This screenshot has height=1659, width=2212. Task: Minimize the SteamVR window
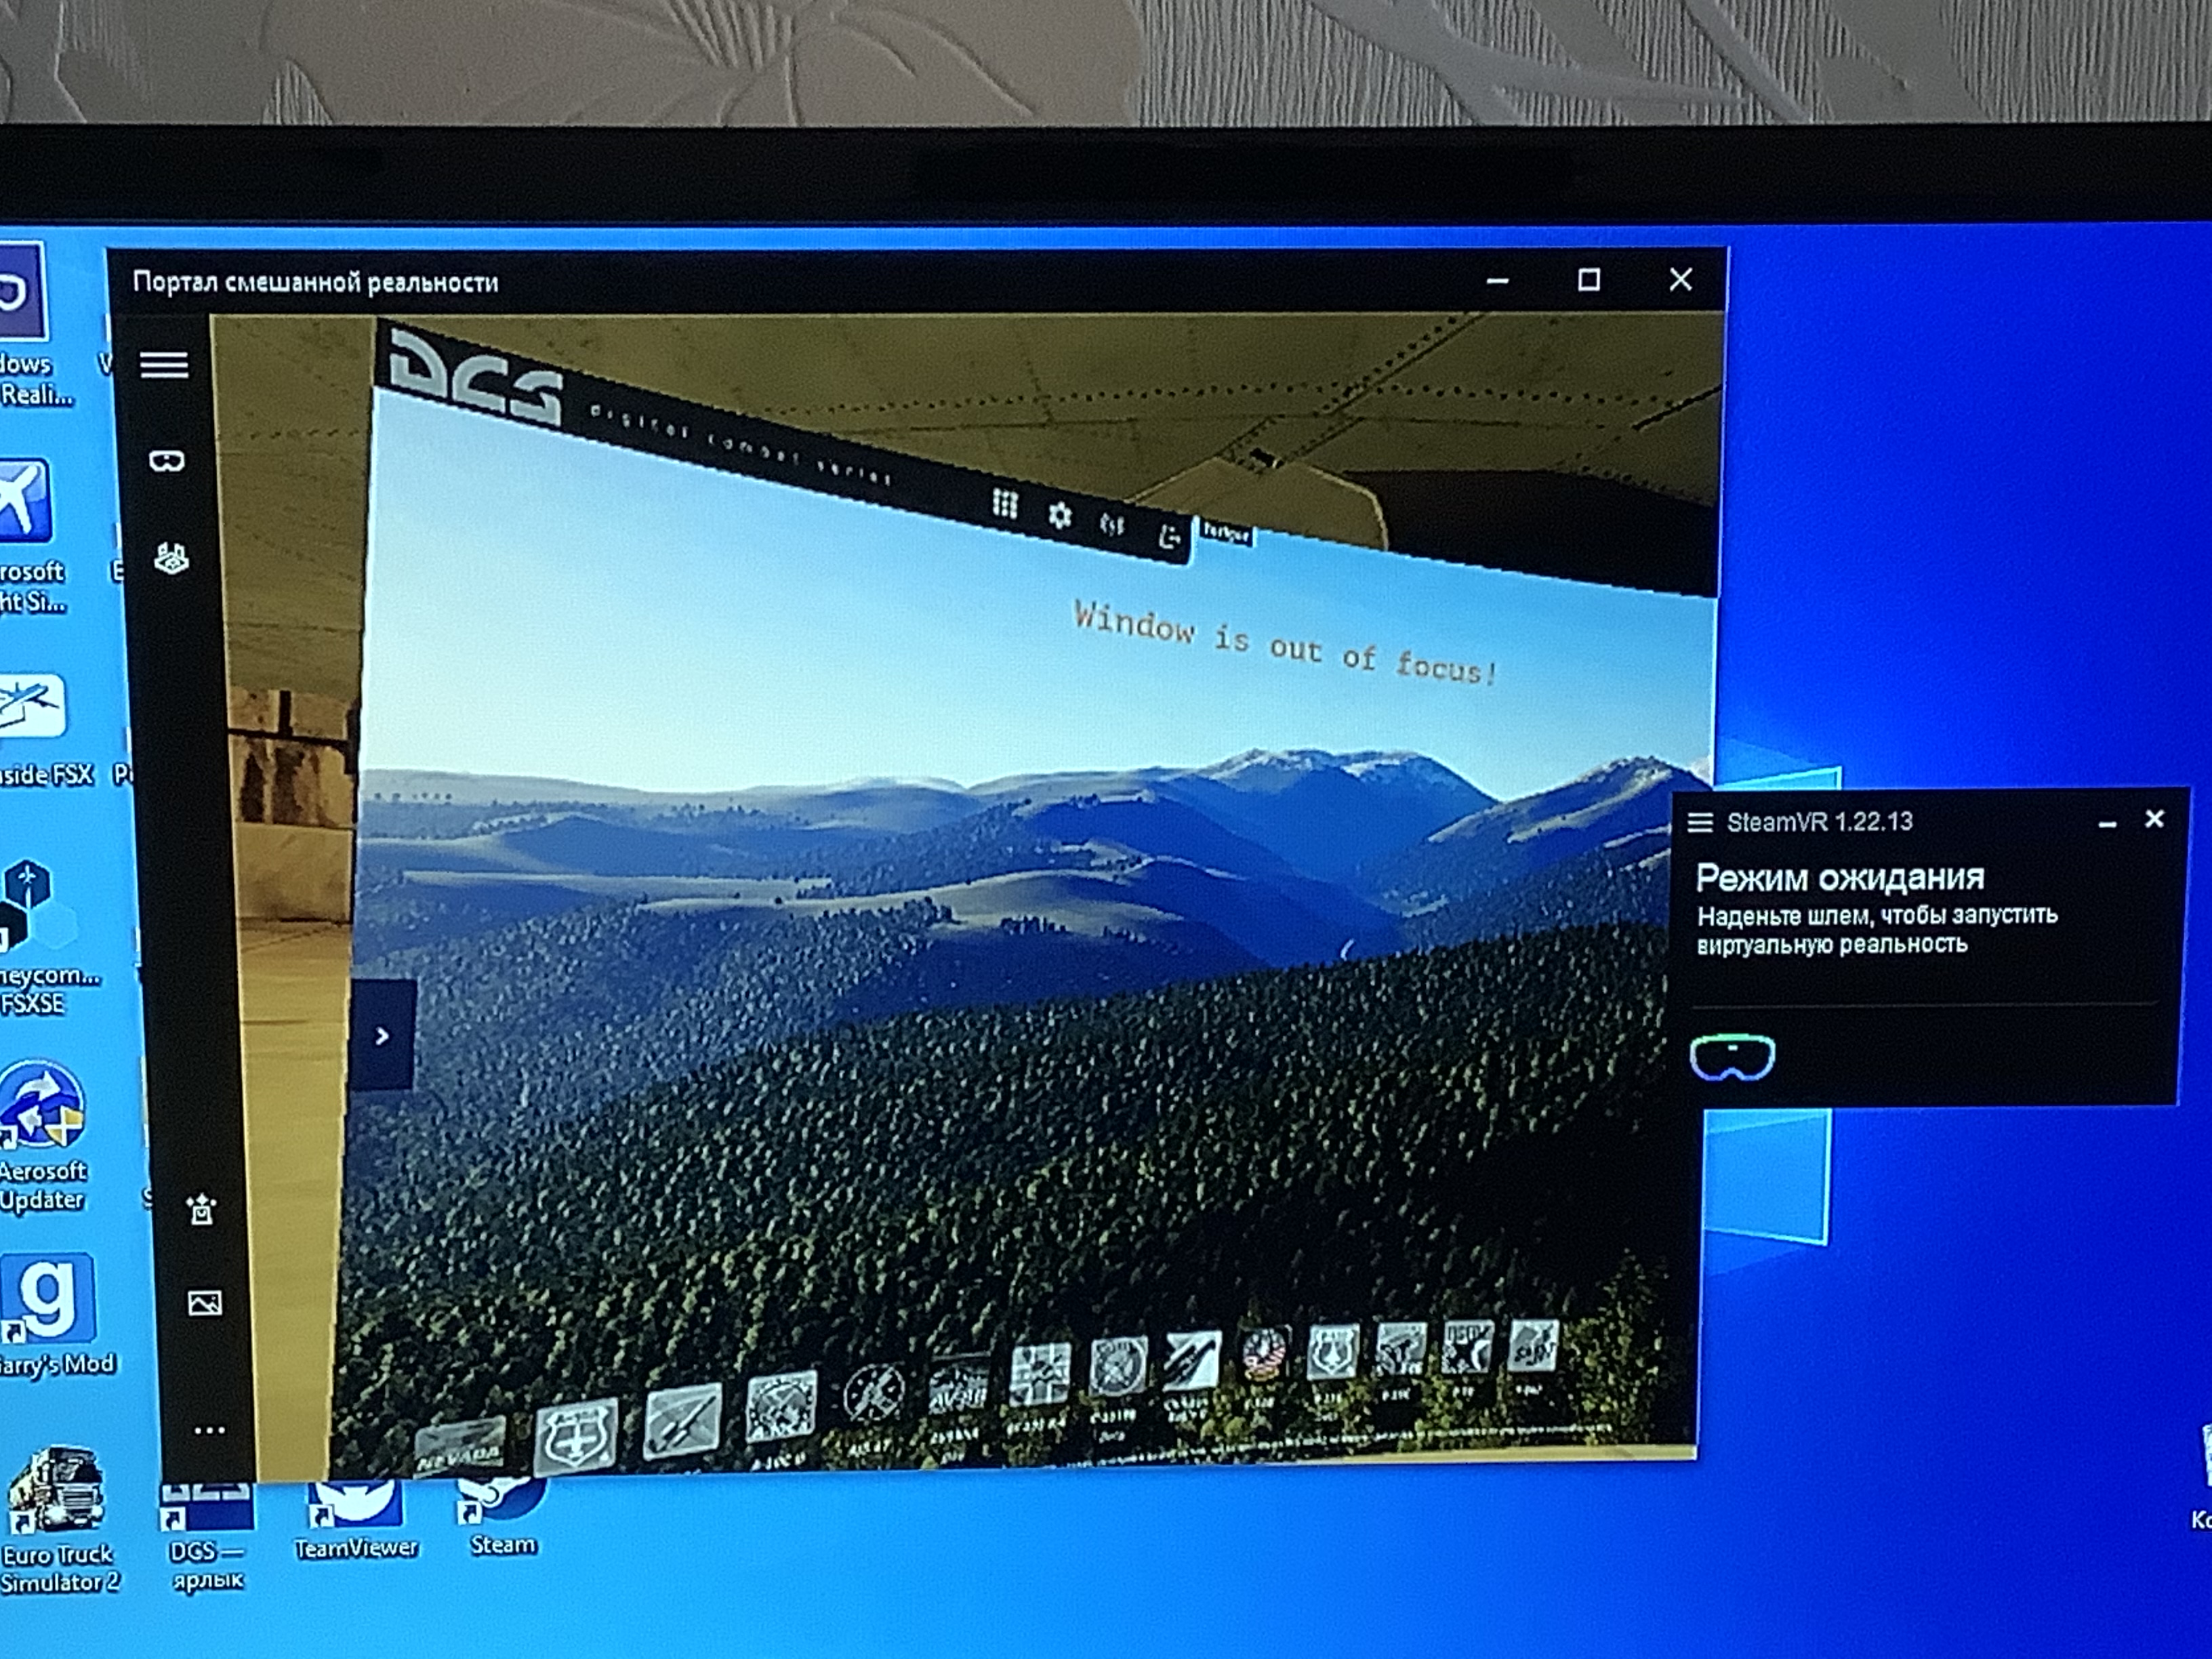point(2107,824)
